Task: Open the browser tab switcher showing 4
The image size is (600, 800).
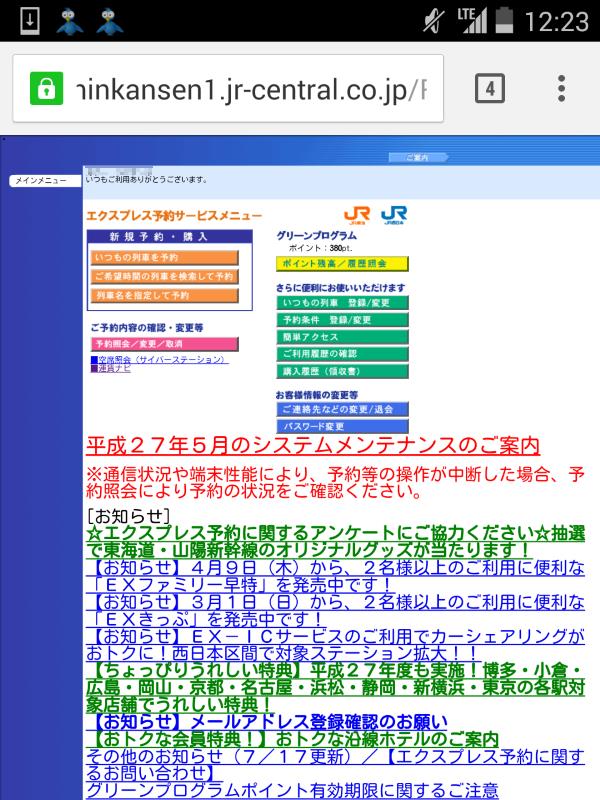Action: [x=490, y=88]
